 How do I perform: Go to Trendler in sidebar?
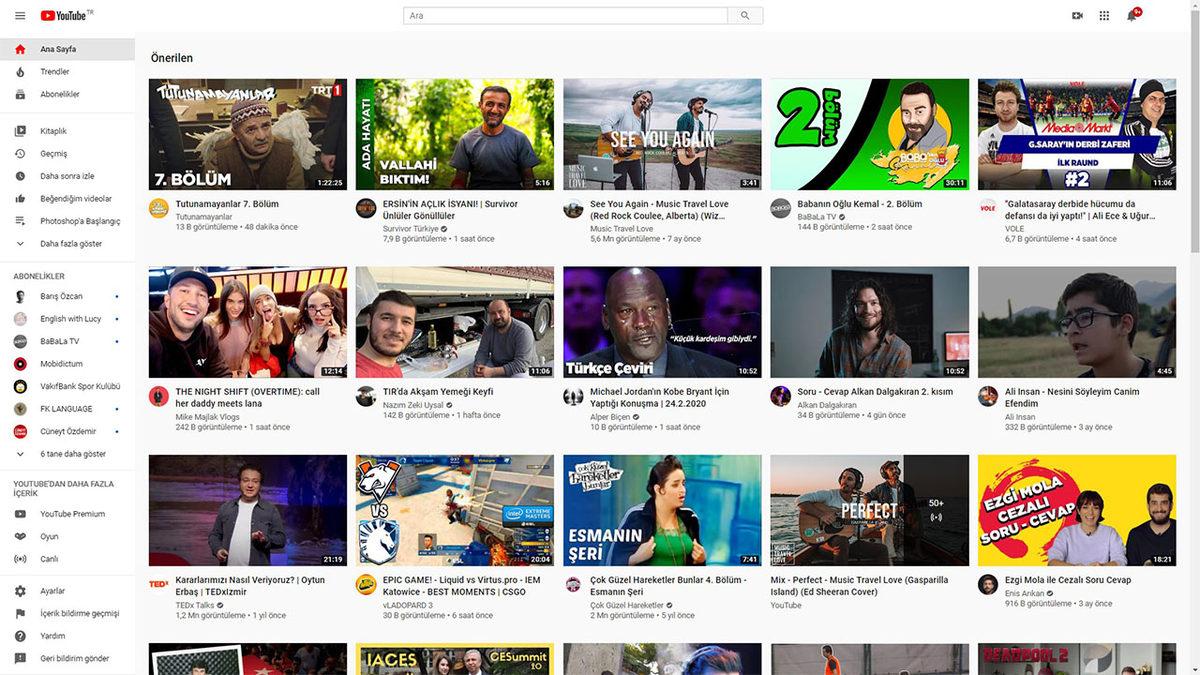pos(54,72)
